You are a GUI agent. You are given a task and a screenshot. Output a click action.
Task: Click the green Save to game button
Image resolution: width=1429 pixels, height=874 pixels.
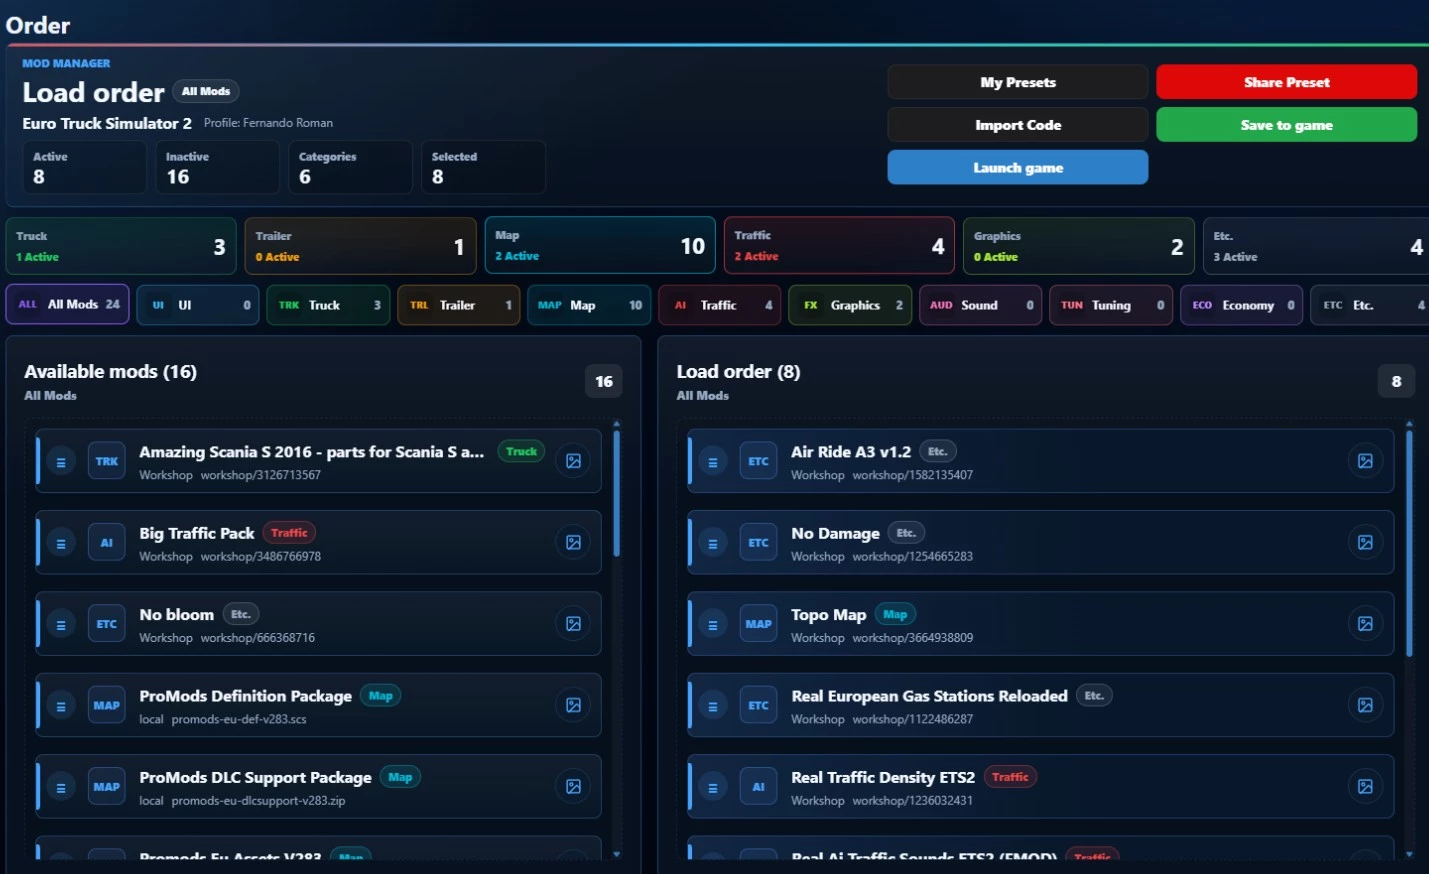(x=1286, y=125)
